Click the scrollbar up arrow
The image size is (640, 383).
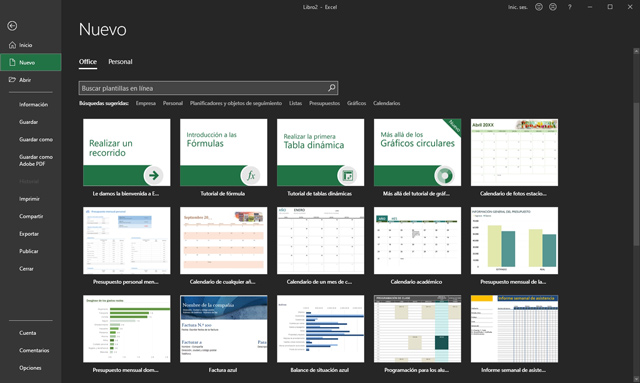pyautogui.click(x=636, y=51)
